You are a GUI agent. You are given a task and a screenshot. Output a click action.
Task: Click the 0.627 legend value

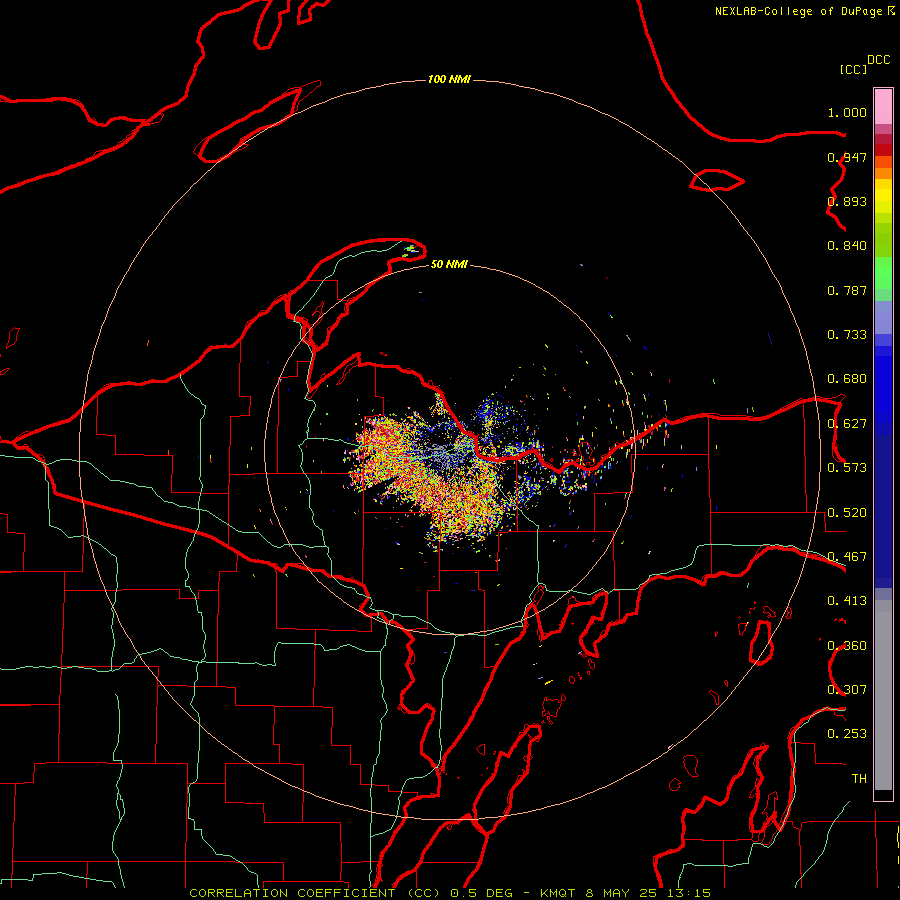[847, 424]
